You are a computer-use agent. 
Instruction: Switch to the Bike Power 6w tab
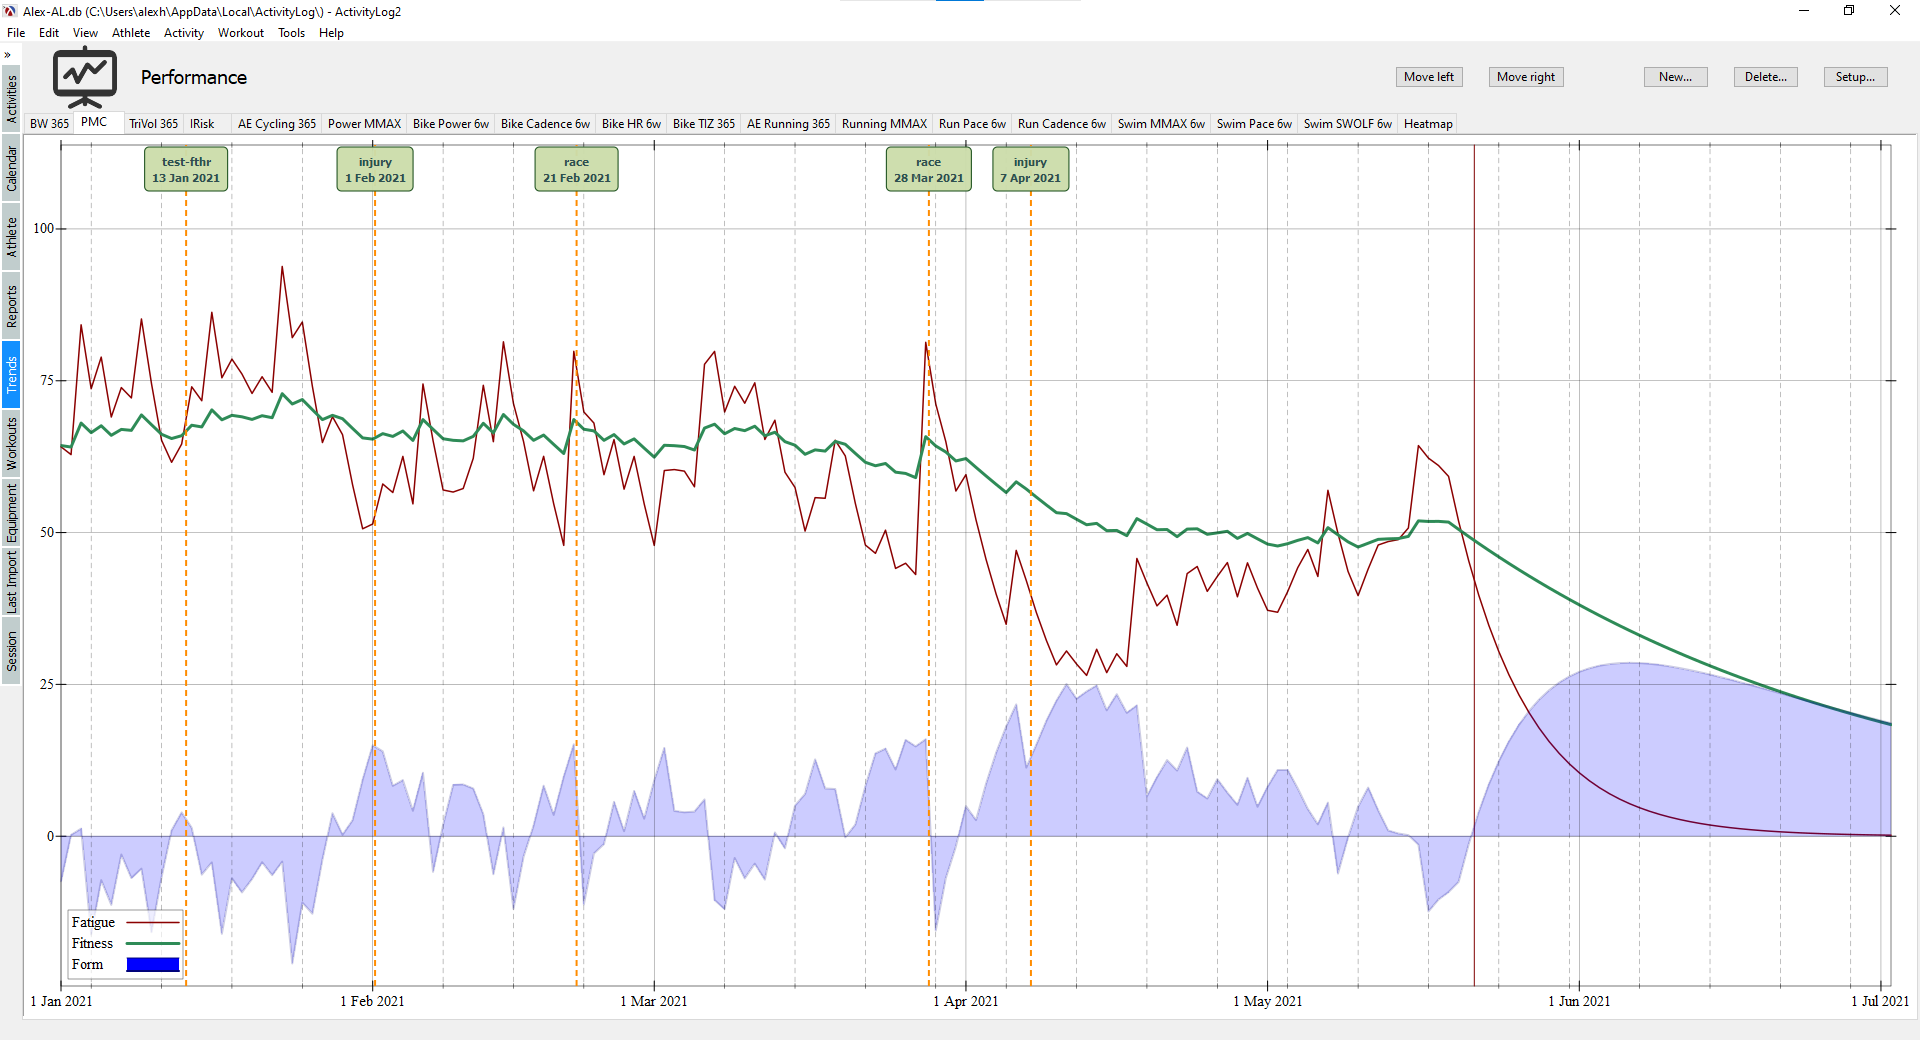[x=451, y=124]
